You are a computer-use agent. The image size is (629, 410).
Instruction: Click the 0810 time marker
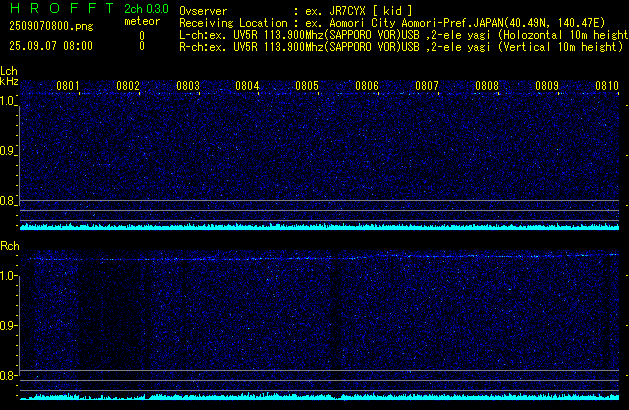607,86
